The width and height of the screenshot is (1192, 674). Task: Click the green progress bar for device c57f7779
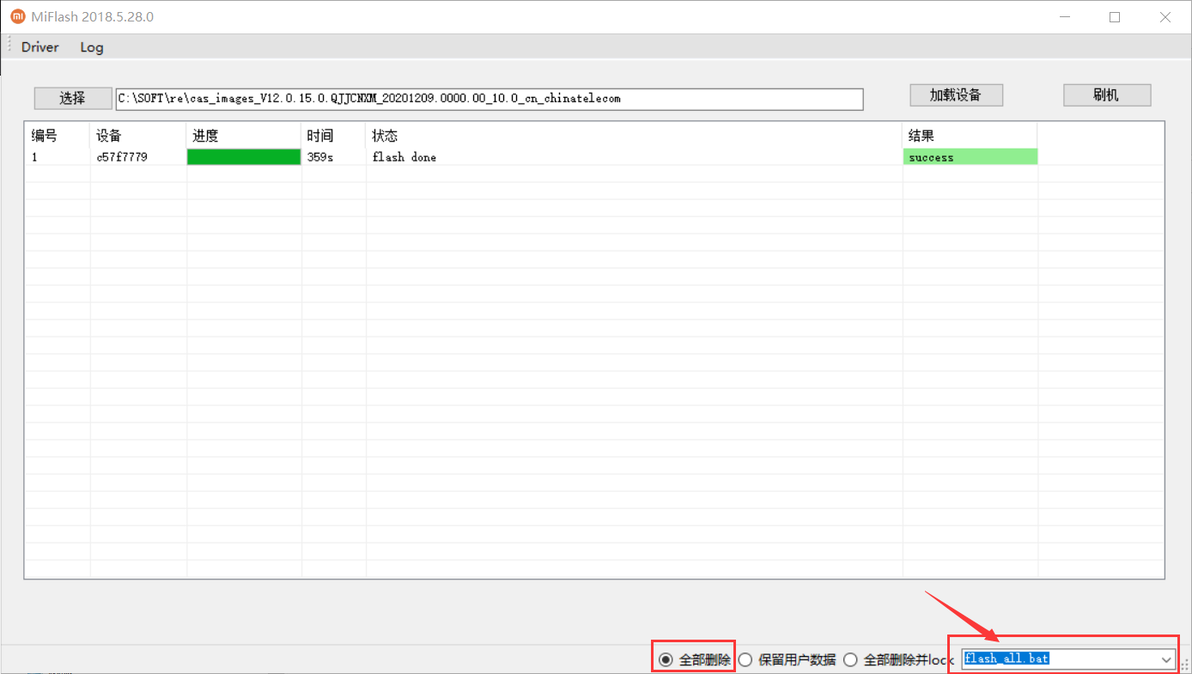[x=243, y=157]
